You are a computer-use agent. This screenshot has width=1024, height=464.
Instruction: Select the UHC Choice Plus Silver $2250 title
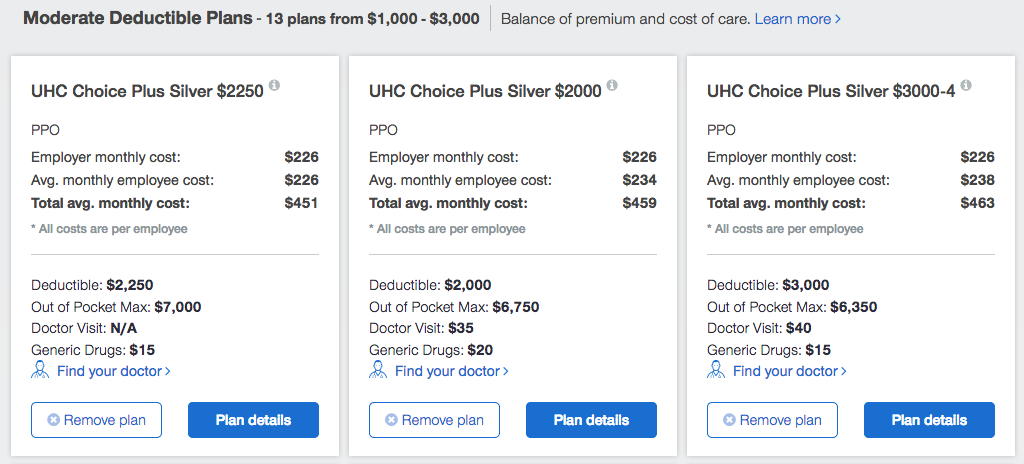coord(148,91)
